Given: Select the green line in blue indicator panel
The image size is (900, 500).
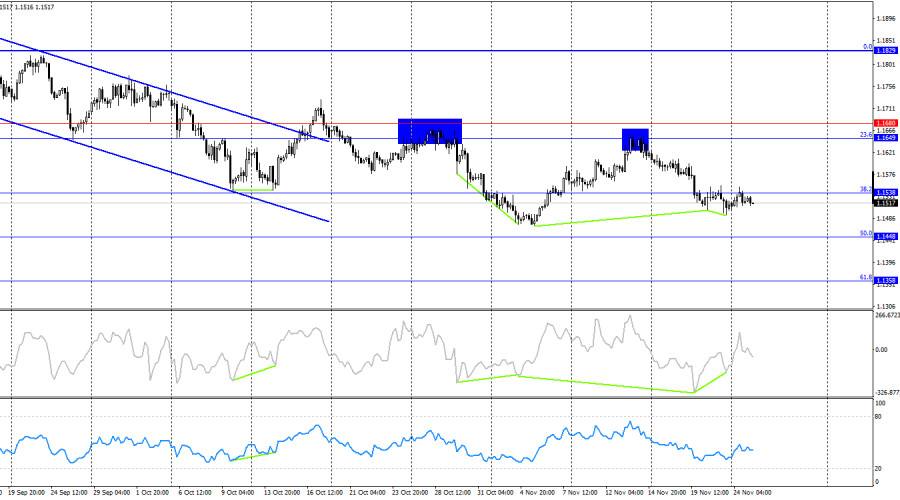Looking at the screenshot, I should point(253,455).
